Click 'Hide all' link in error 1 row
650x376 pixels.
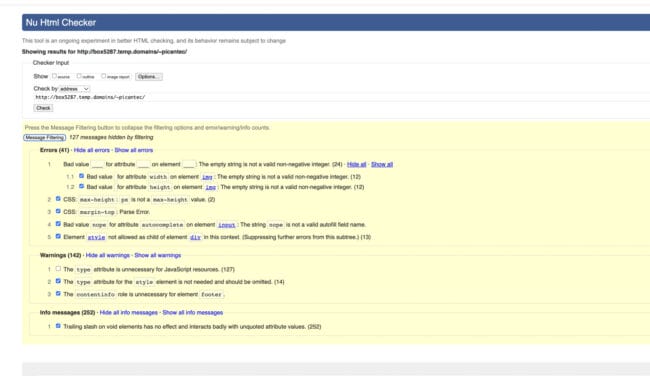[x=357, y=165]
